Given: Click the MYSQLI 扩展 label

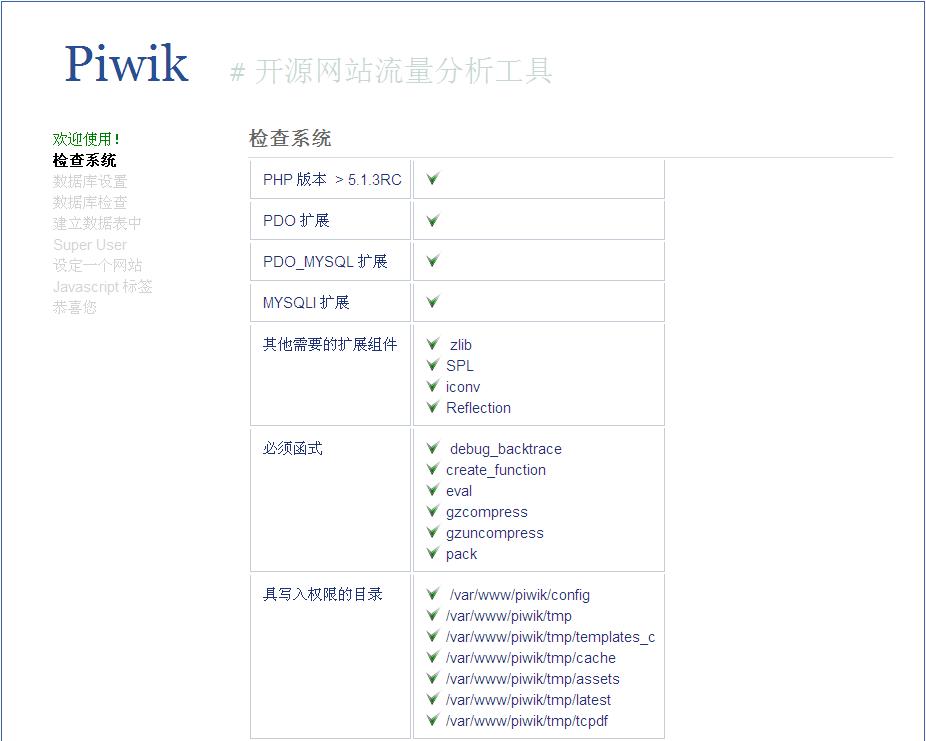Looking at the screenshot, I should click(306, 302).
